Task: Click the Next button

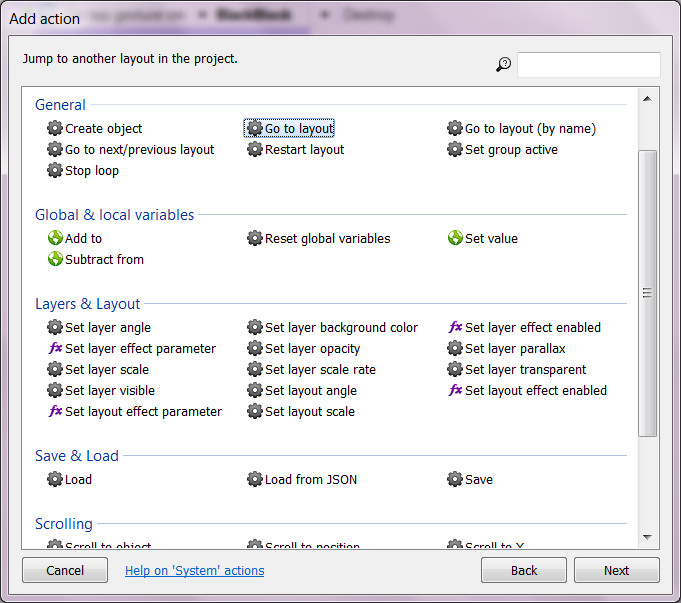Action: [x=616, y=570]
